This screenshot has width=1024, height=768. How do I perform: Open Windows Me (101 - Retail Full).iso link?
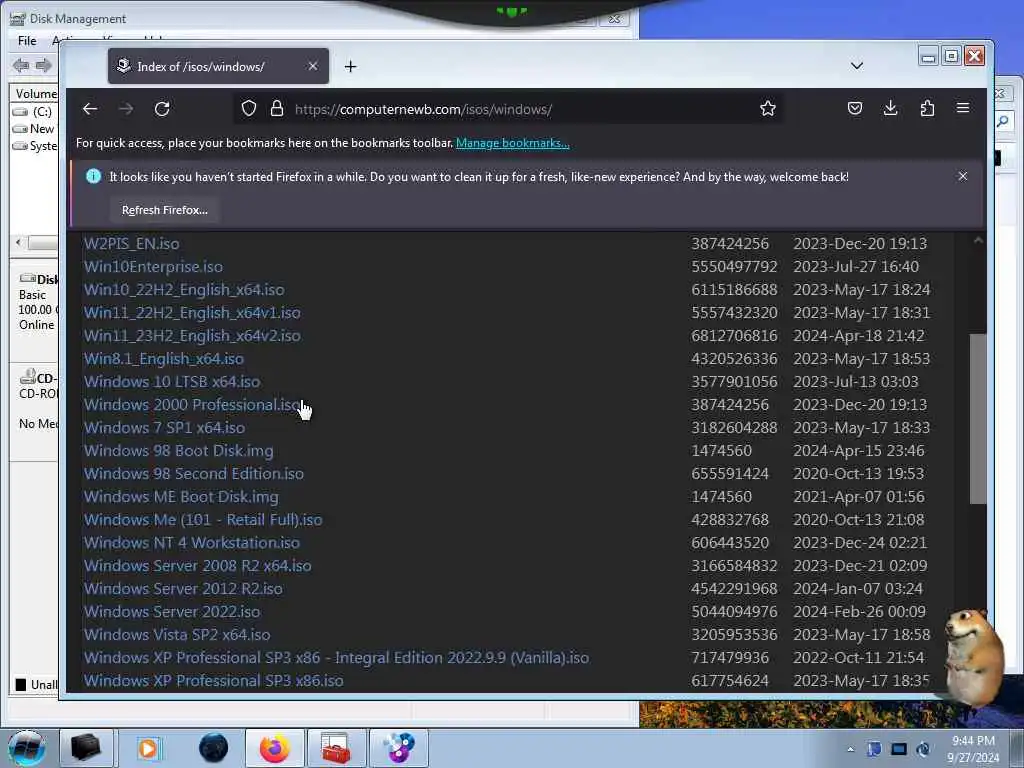203,520
